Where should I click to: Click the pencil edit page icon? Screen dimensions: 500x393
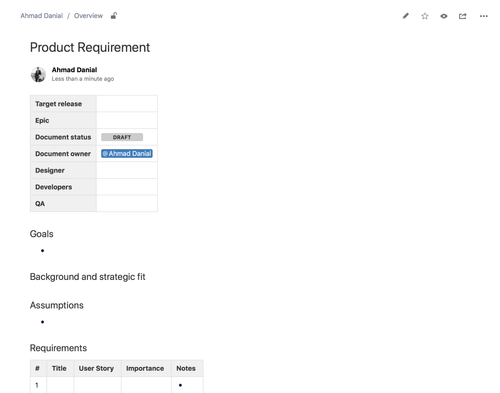click(x=405, y=16)
